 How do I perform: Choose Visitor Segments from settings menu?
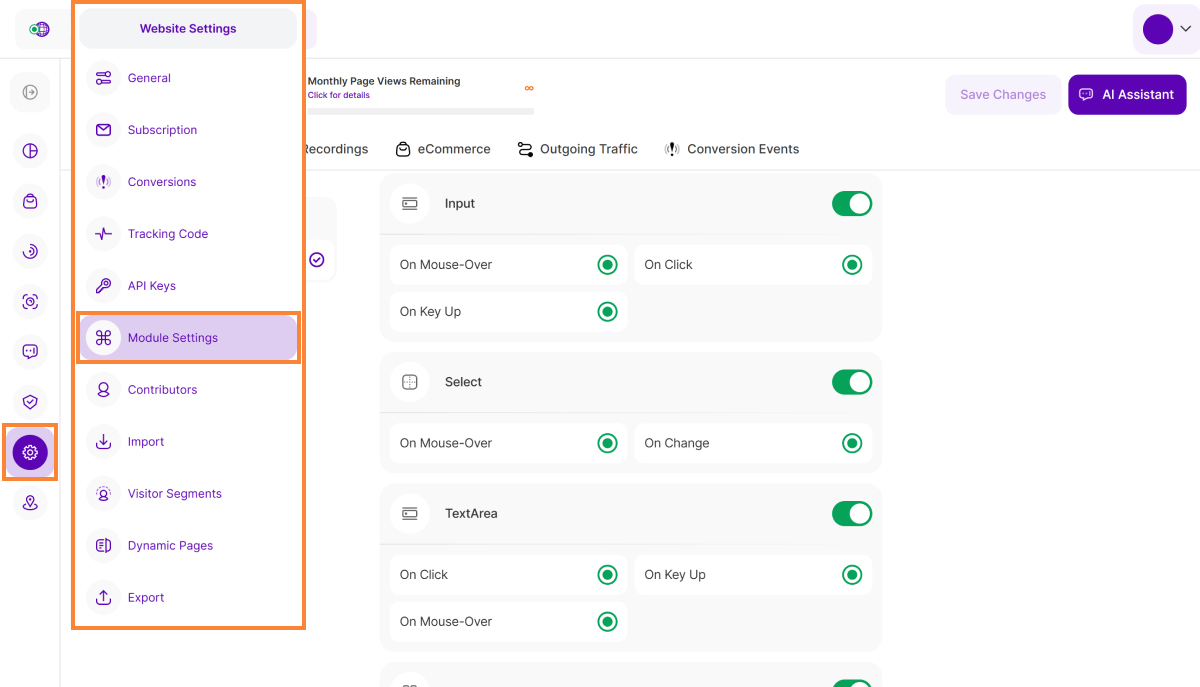tap(174, 494)
